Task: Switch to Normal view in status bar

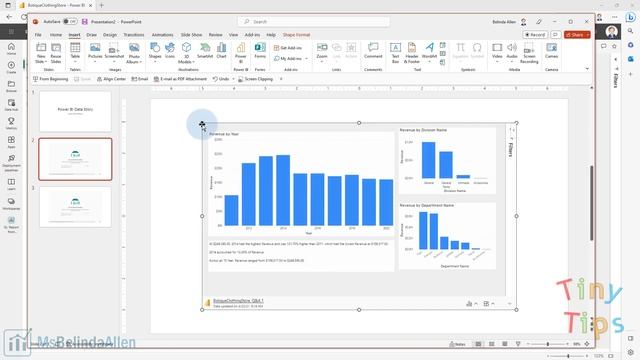Action: 478,344
